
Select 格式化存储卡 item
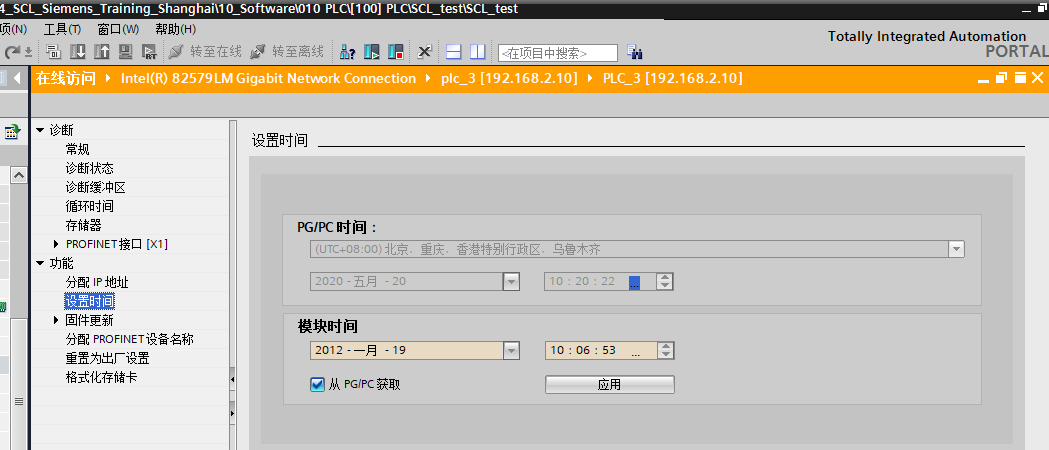tap(102, 377)
